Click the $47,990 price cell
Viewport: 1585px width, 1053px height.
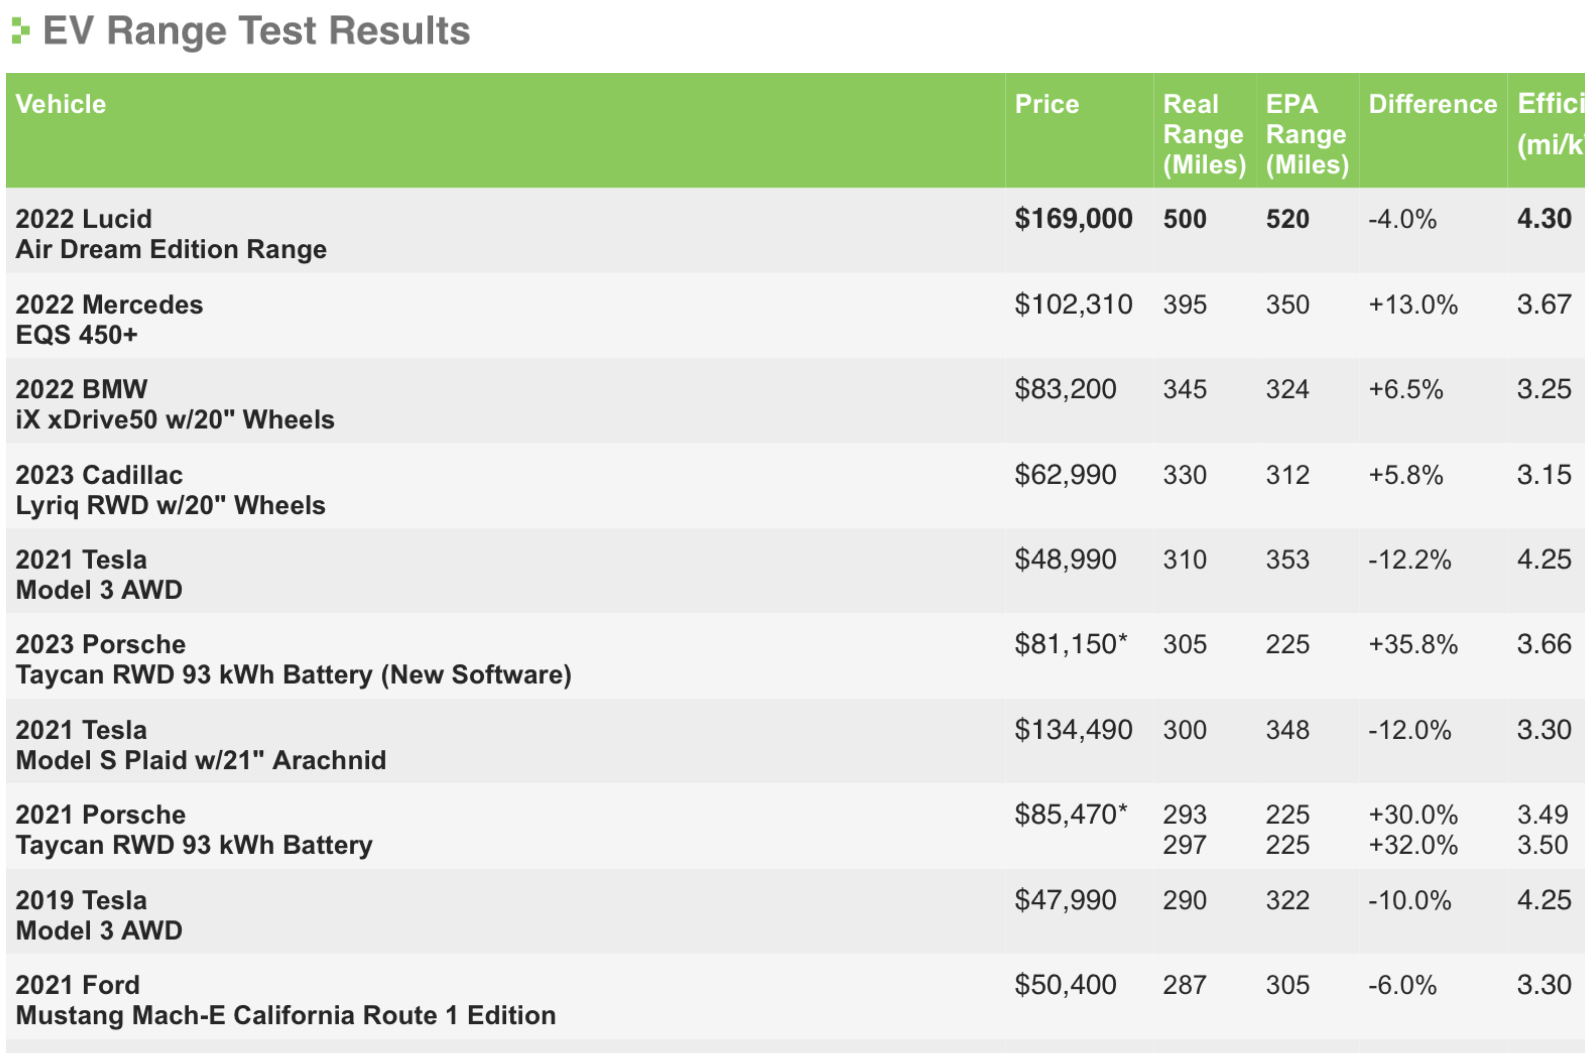tap(1066, 900)
